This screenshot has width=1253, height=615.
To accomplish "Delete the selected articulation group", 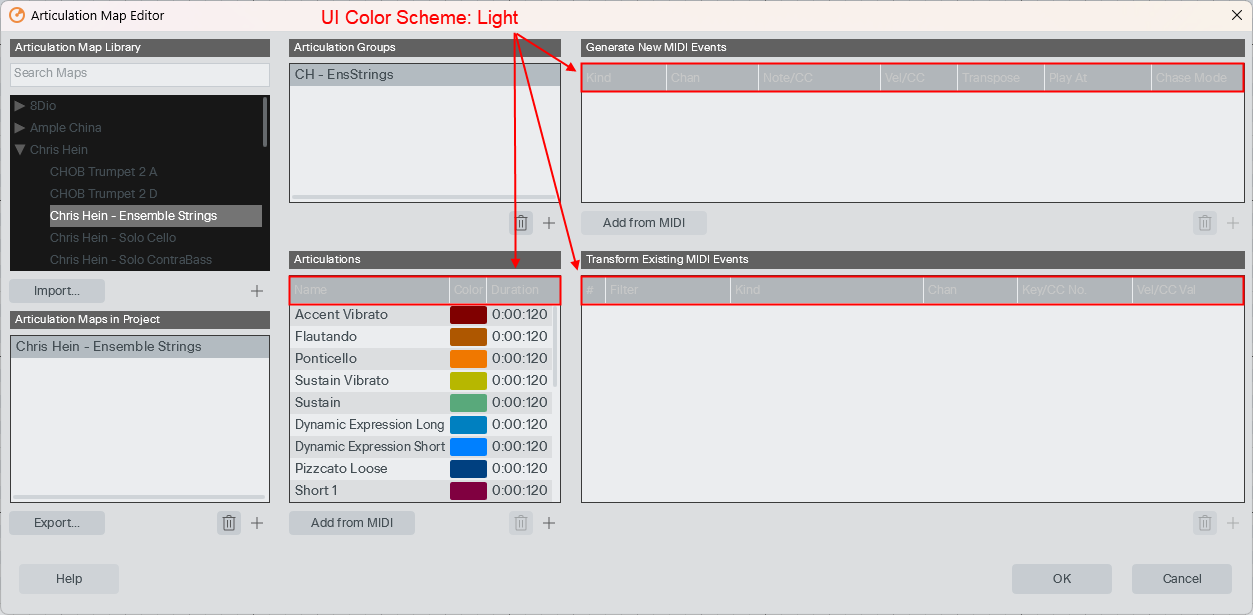I will [520, 223].
